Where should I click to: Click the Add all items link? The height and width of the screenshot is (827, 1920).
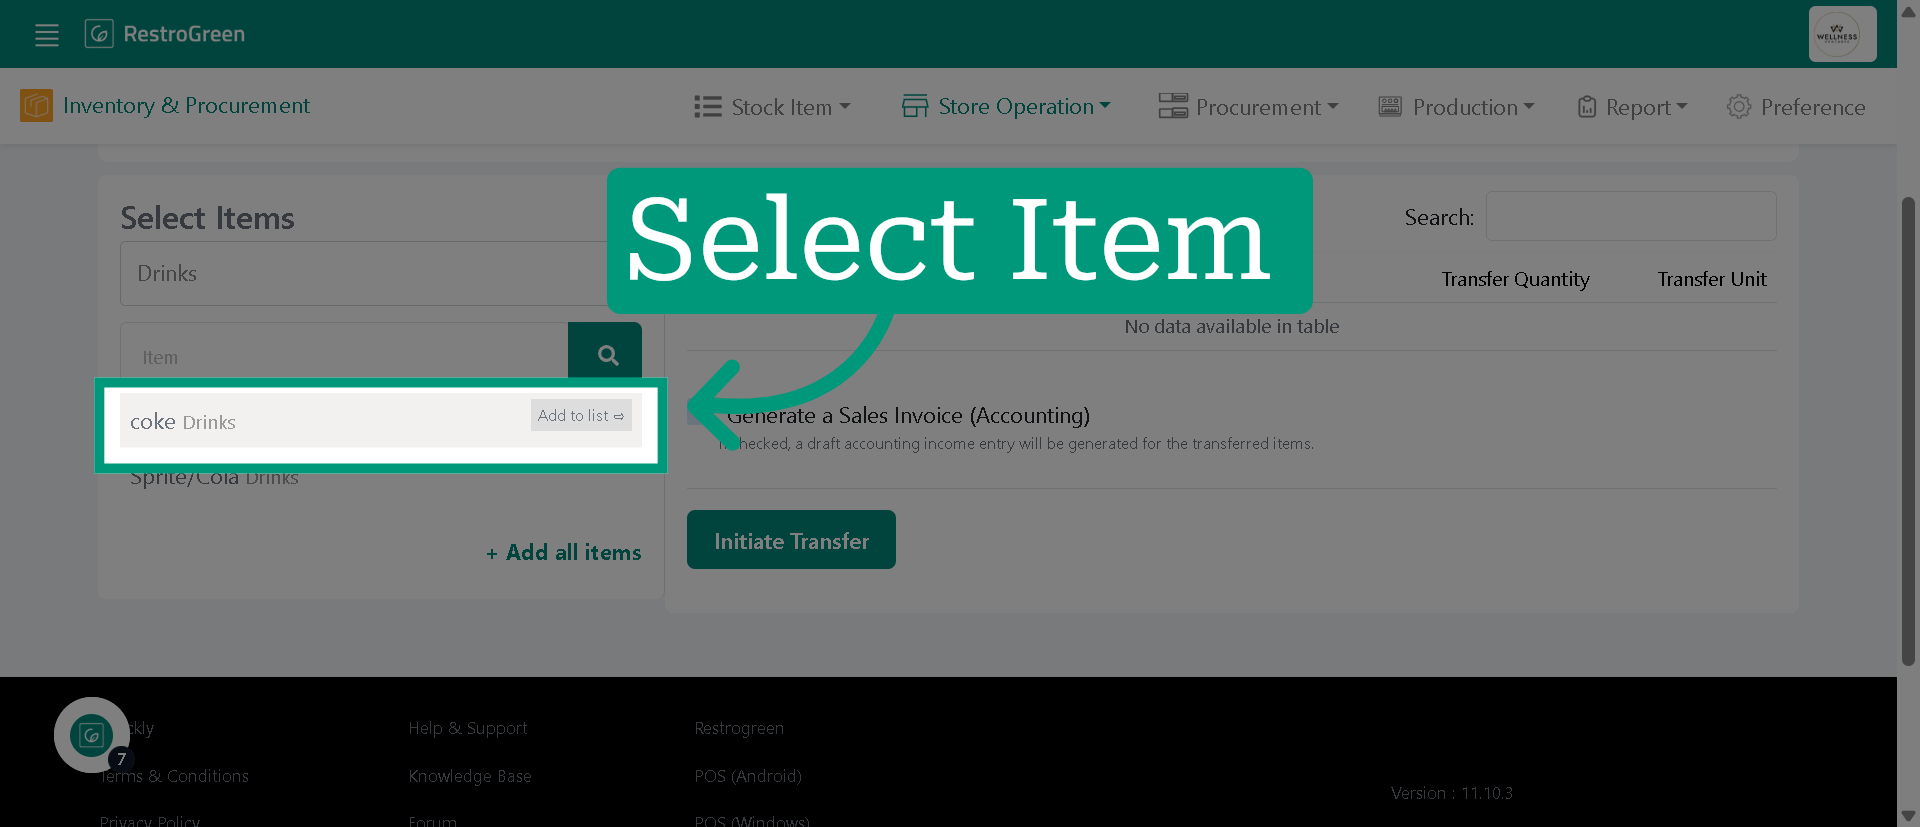click(x=564, y=552)
